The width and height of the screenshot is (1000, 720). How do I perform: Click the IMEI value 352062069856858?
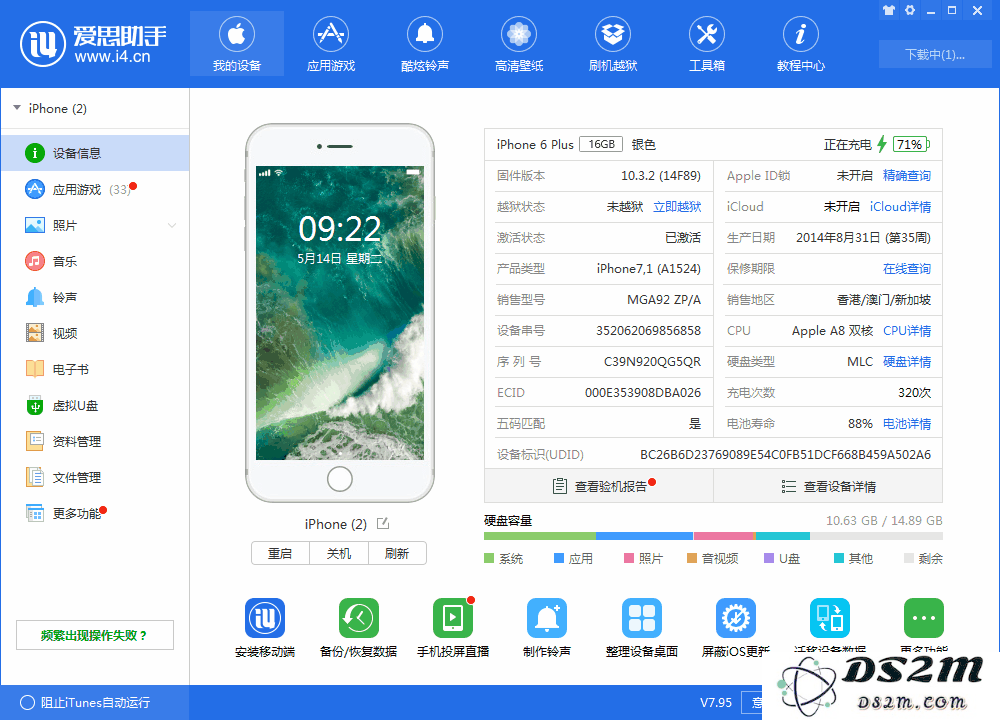click(648, 330)
